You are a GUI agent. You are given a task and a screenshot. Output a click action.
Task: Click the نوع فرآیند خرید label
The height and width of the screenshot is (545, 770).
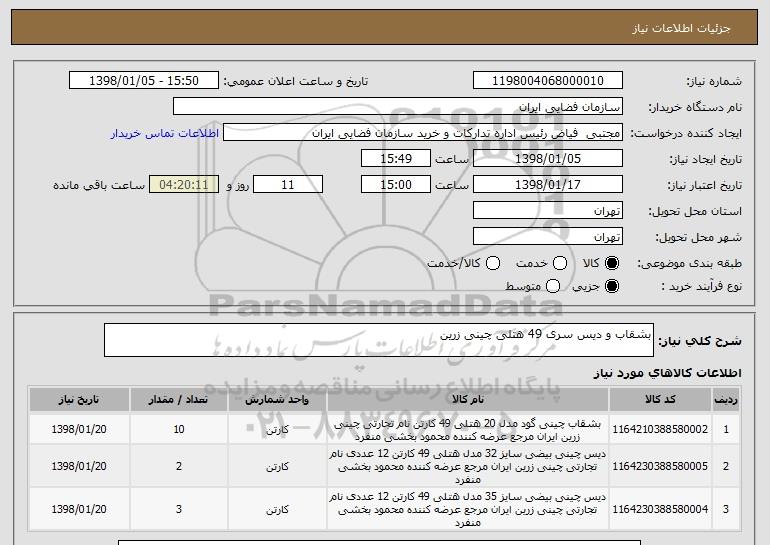(x=702, y=286)
